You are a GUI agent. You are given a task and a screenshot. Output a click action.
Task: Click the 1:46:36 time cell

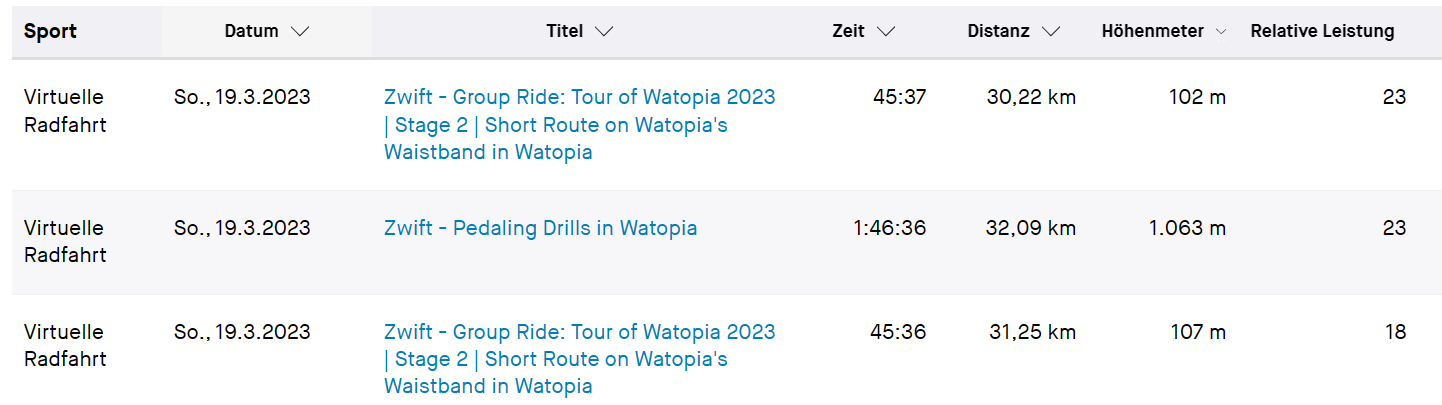[889, 228]
